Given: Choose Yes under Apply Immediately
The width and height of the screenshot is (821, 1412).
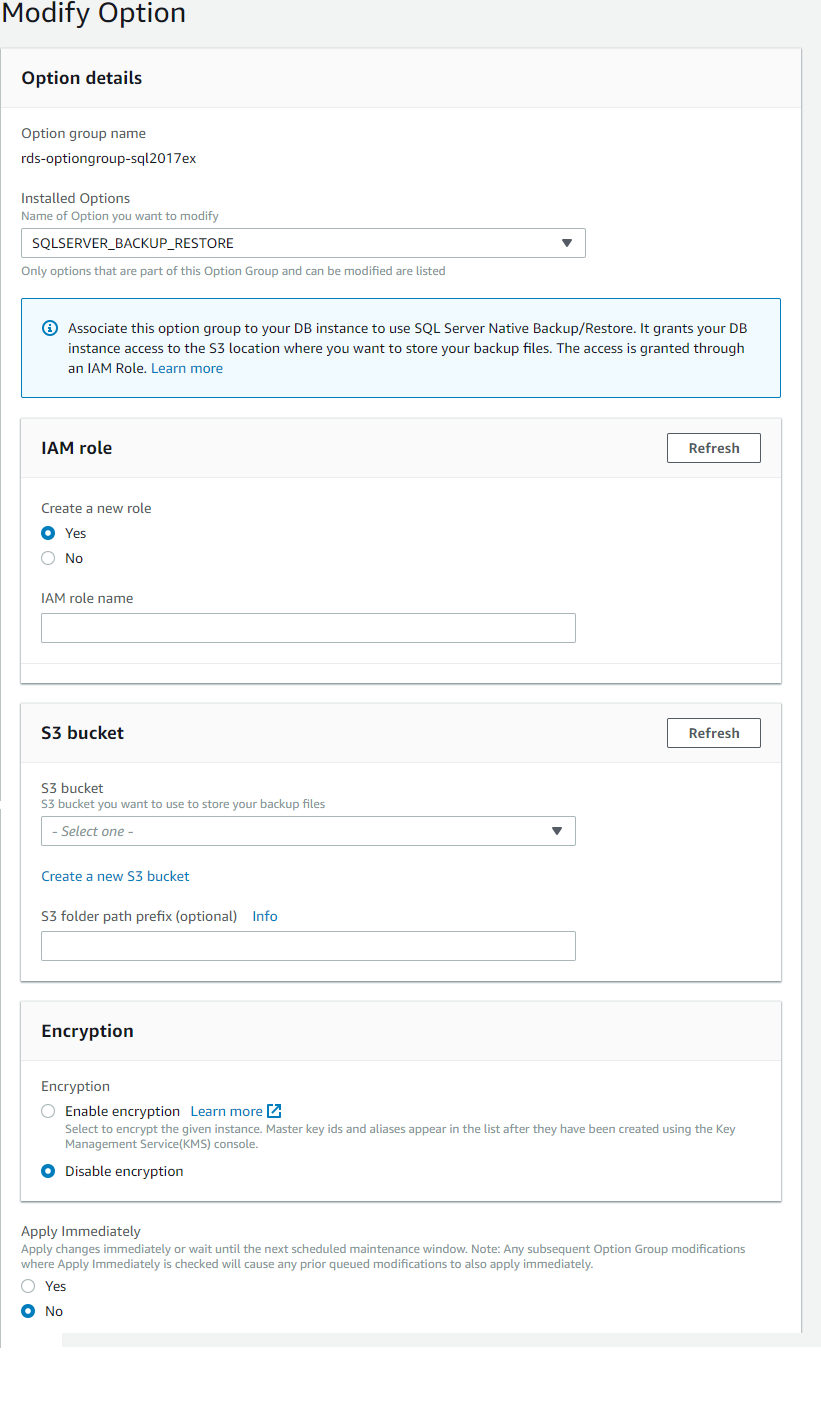Looking at the screenshot, I should (x=29, y=1286).
